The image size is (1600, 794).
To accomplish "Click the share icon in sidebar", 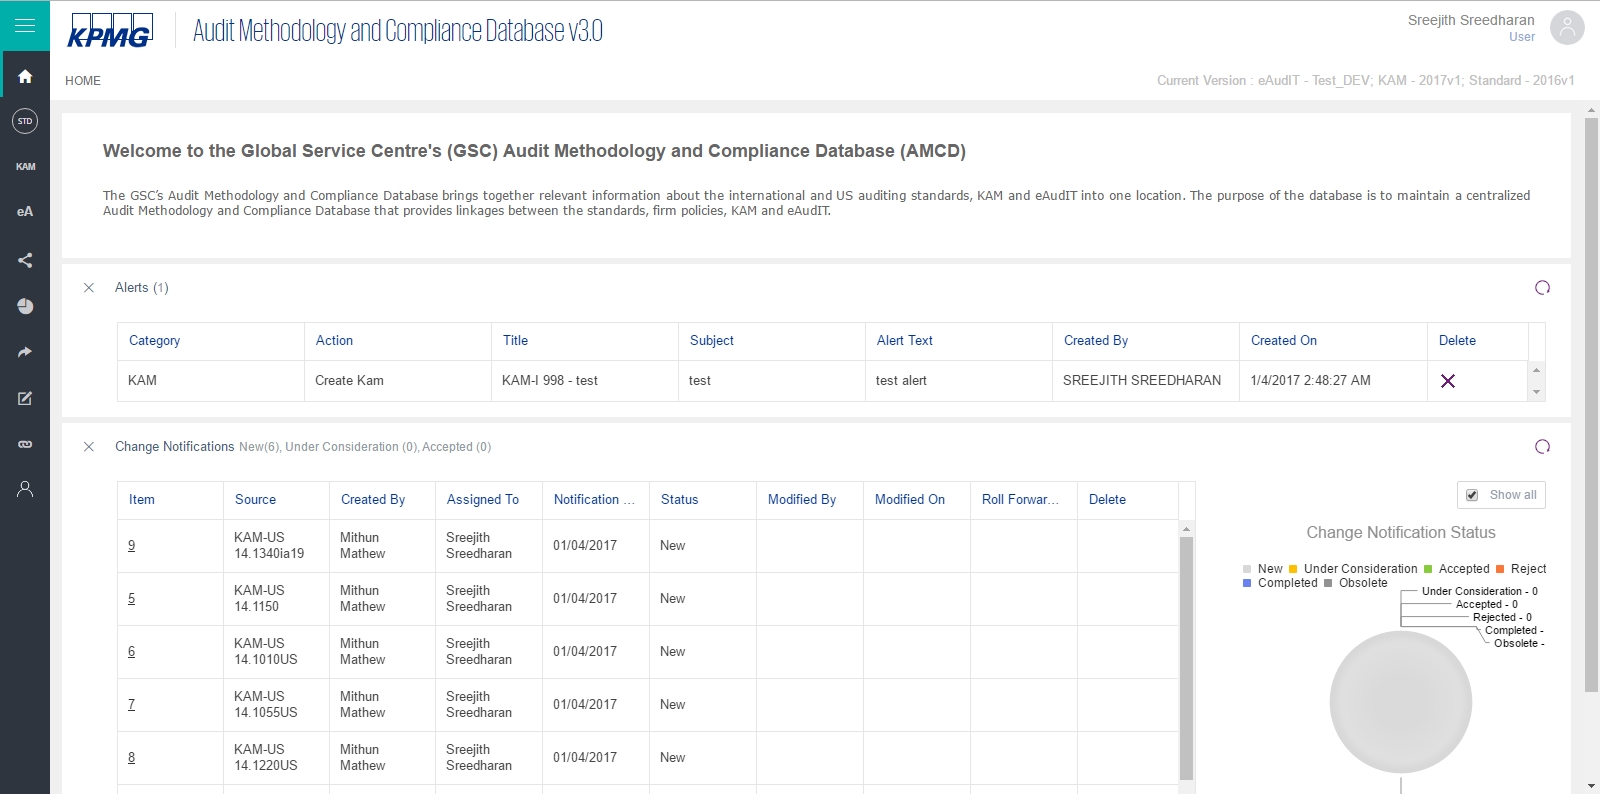I will pos(25,260).
